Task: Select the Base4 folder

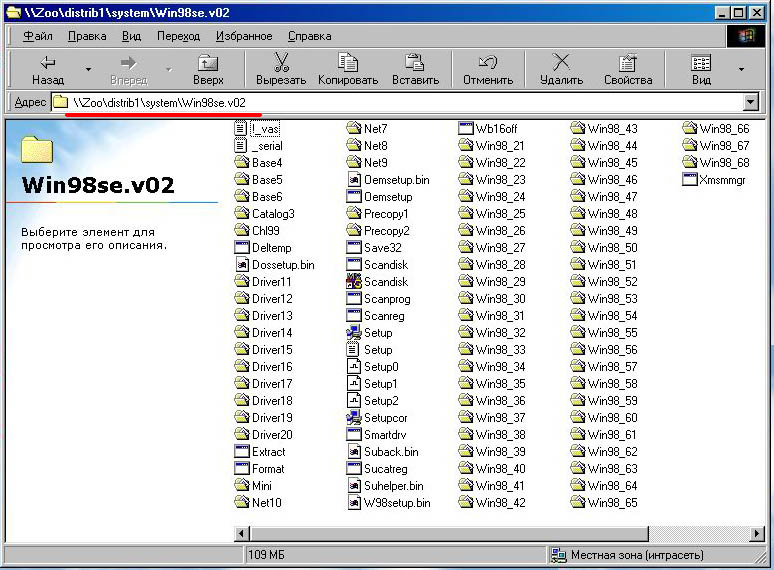Action: point(258,163)
